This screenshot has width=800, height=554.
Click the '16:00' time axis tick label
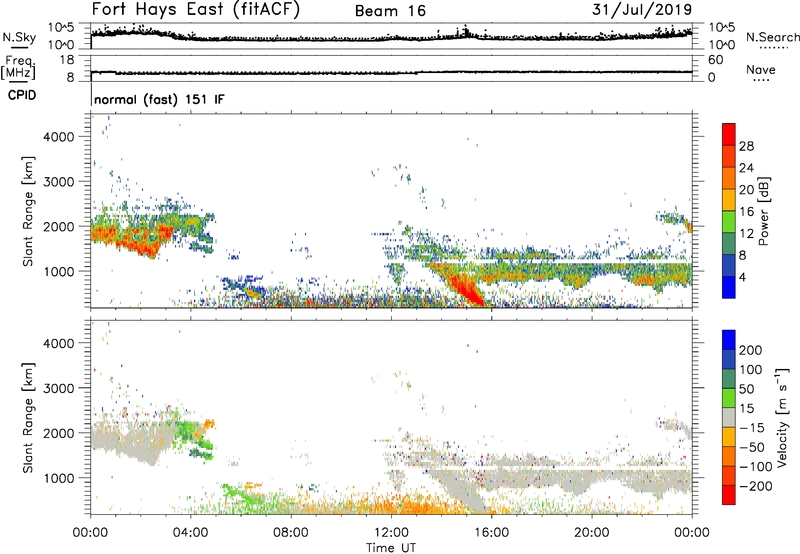[x=491, y=533]
